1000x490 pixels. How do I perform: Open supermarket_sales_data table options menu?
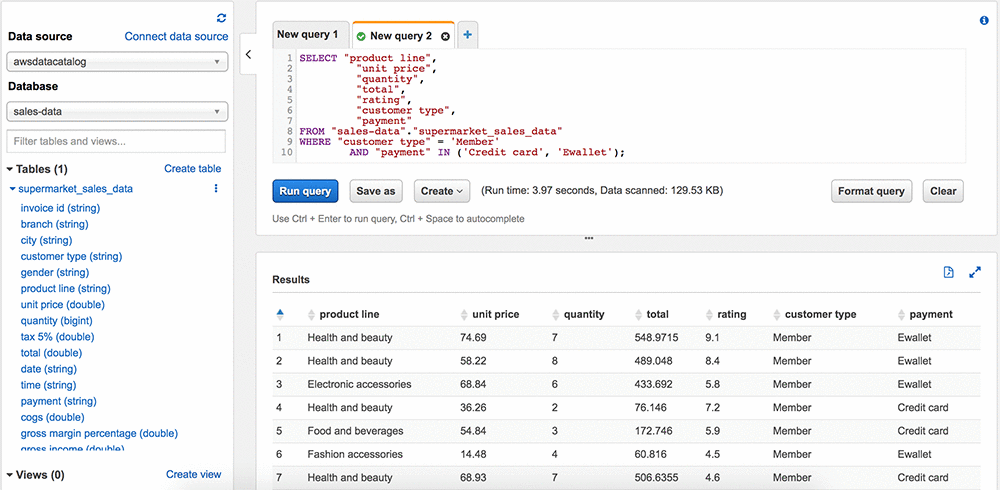pyautogui.click(x=216, y=188)
